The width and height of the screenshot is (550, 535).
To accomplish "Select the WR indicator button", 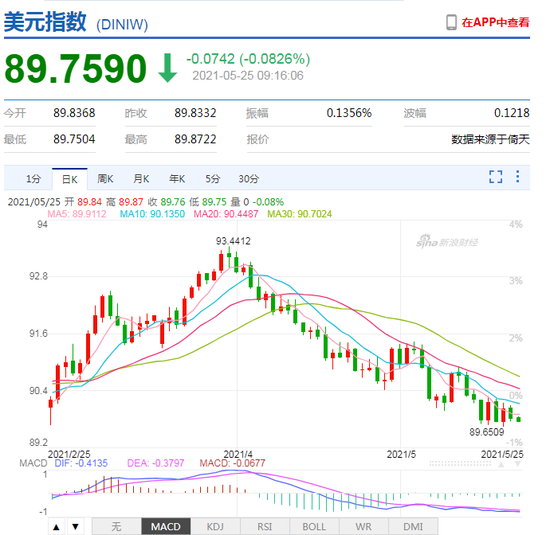I will click(x=364, y=527).
